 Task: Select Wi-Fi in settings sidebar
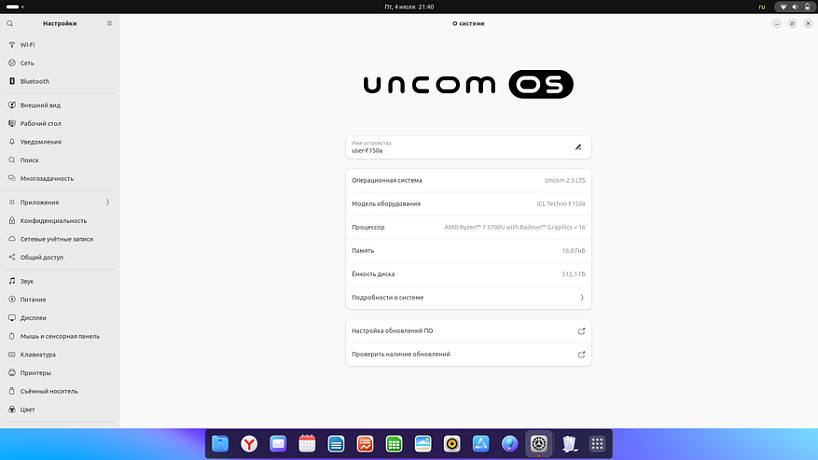(28, 45)
